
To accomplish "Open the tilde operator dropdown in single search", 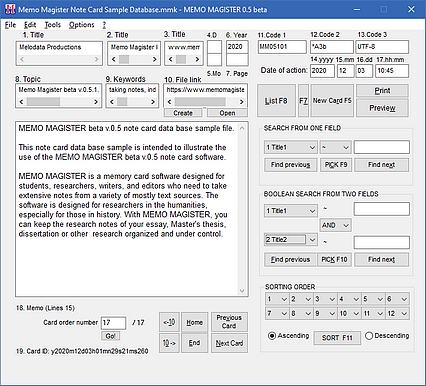I will tap(335, 147).
